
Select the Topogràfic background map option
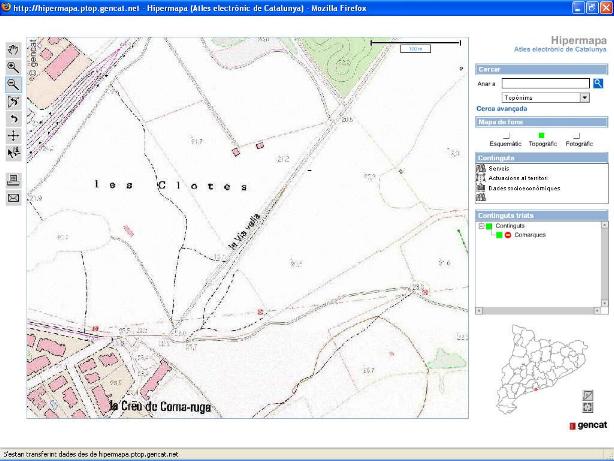click(541, 136)
